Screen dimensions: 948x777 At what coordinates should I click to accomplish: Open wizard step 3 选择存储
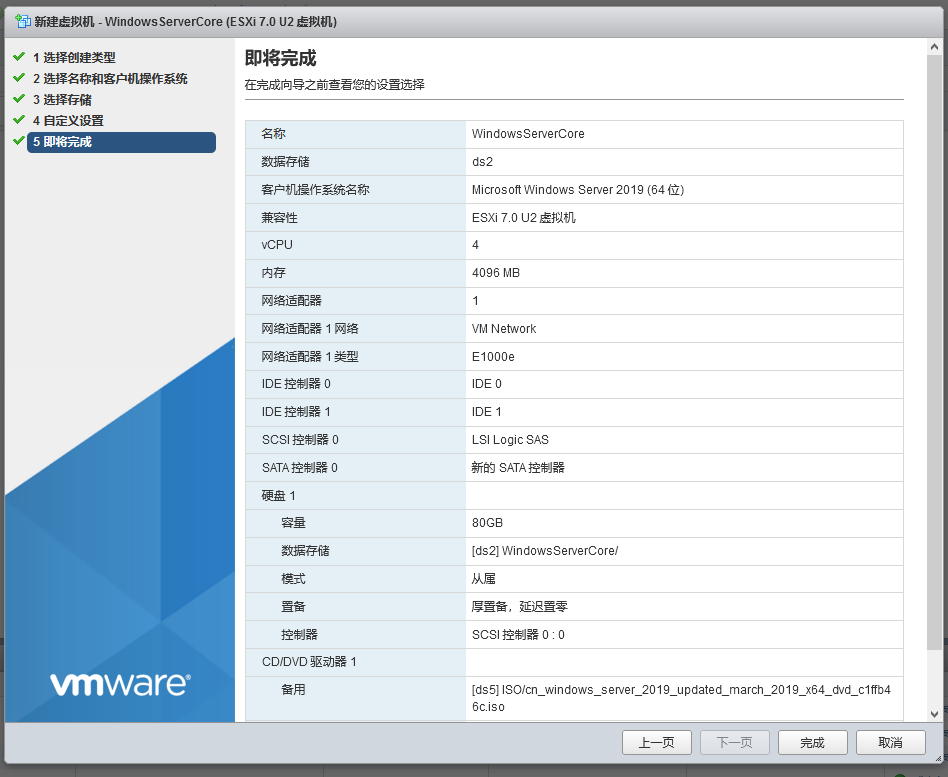point(62,100)
